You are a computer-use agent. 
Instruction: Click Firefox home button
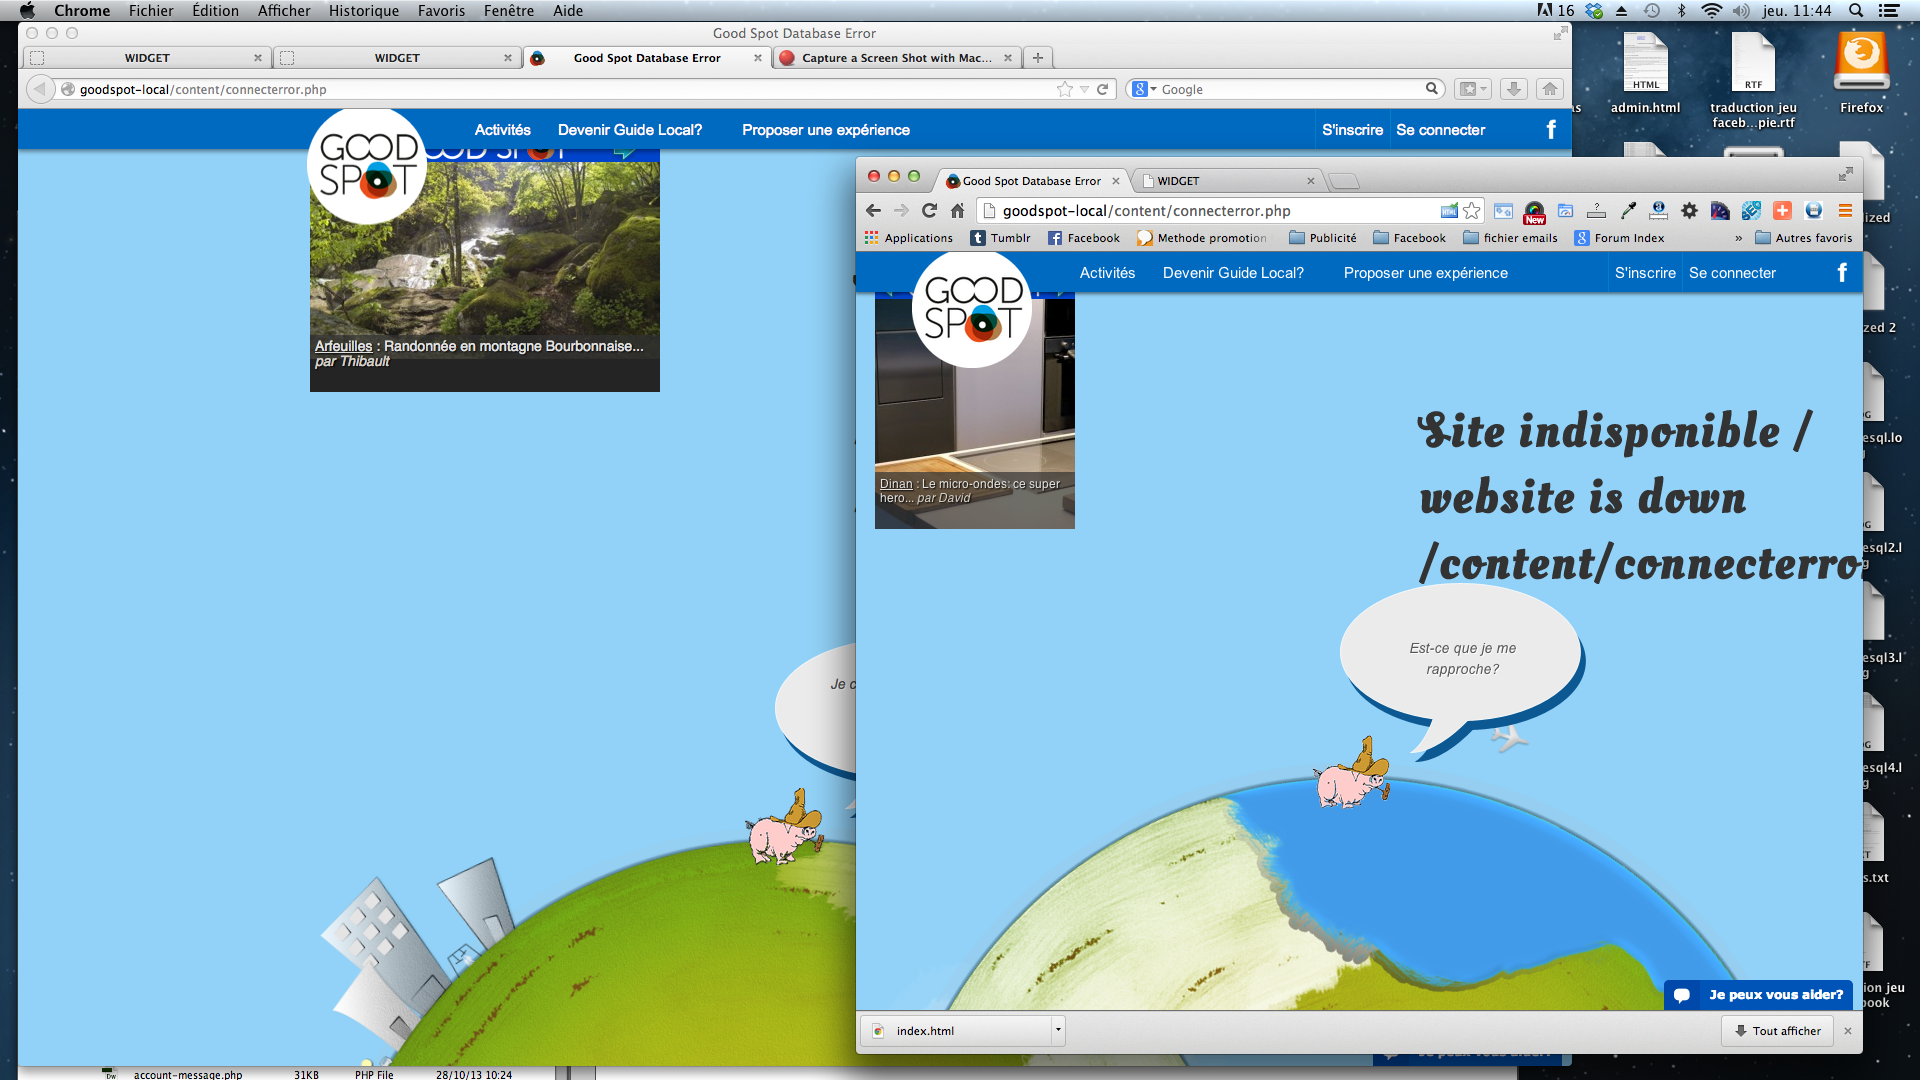coord(1550,89)
